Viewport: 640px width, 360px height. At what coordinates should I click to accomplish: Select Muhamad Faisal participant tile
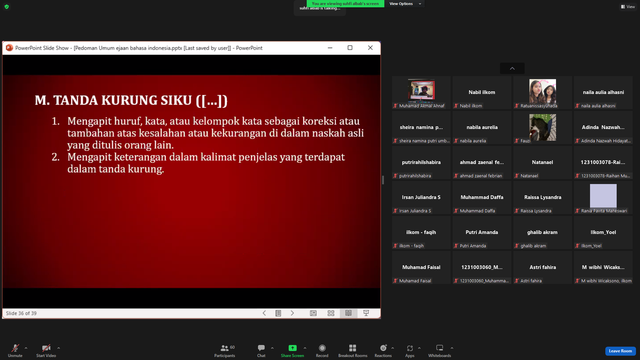(x=421, y=268)
